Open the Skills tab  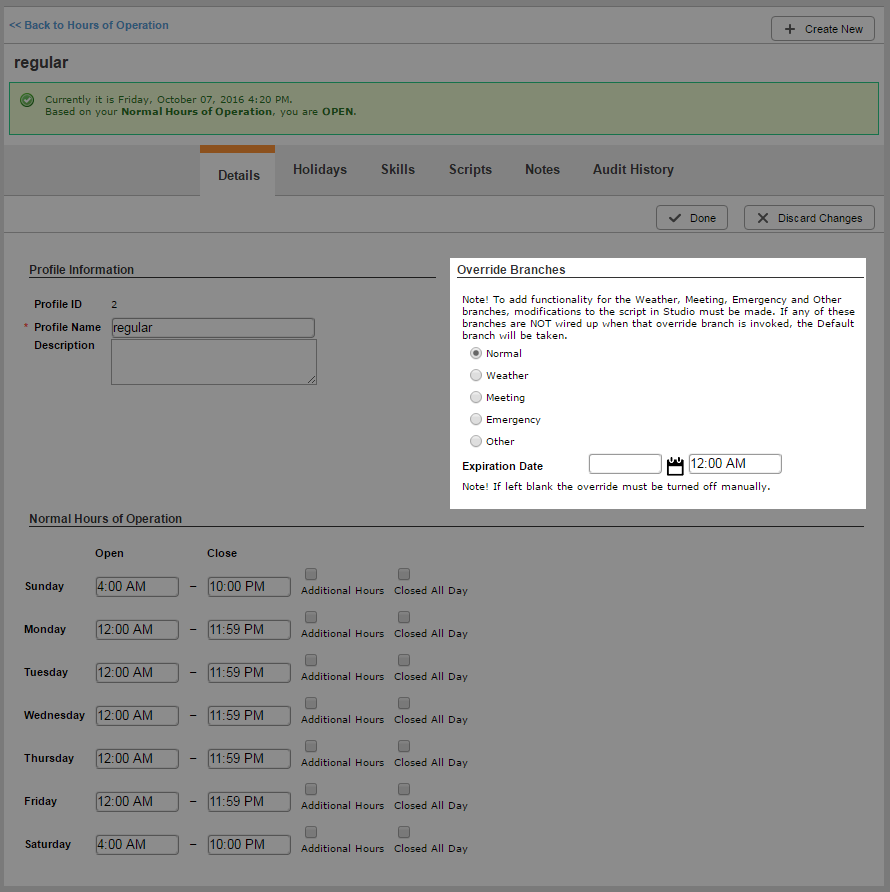(x=398, y=170)
